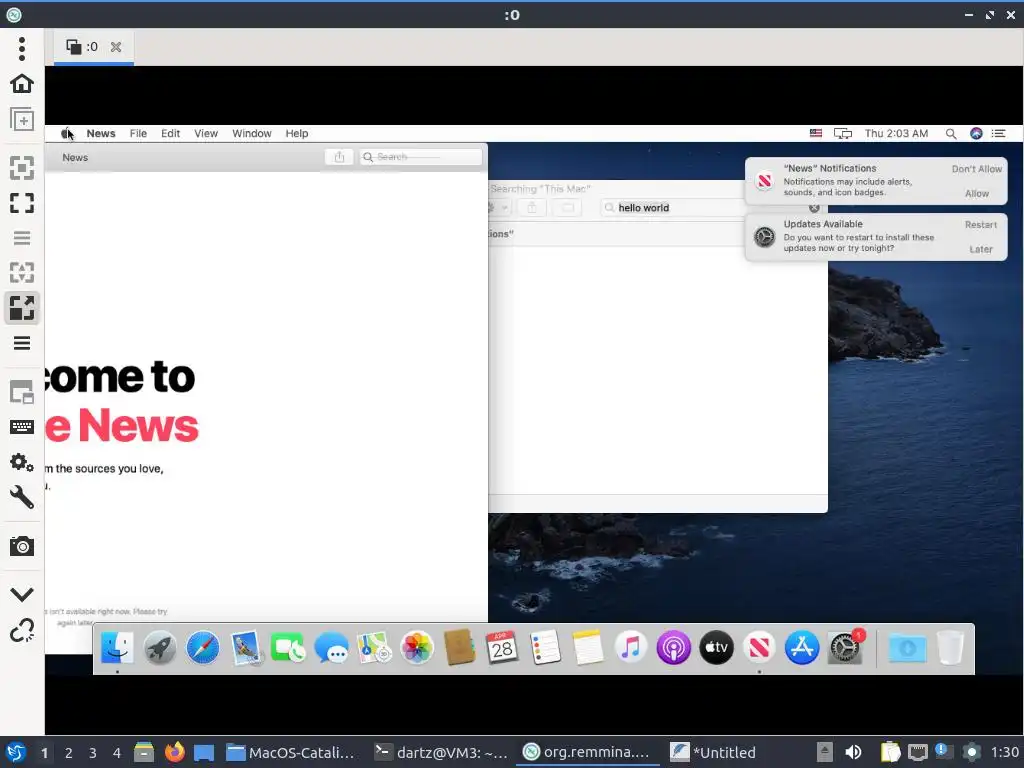Open Maps from the Dock

[x=374, y=647]
